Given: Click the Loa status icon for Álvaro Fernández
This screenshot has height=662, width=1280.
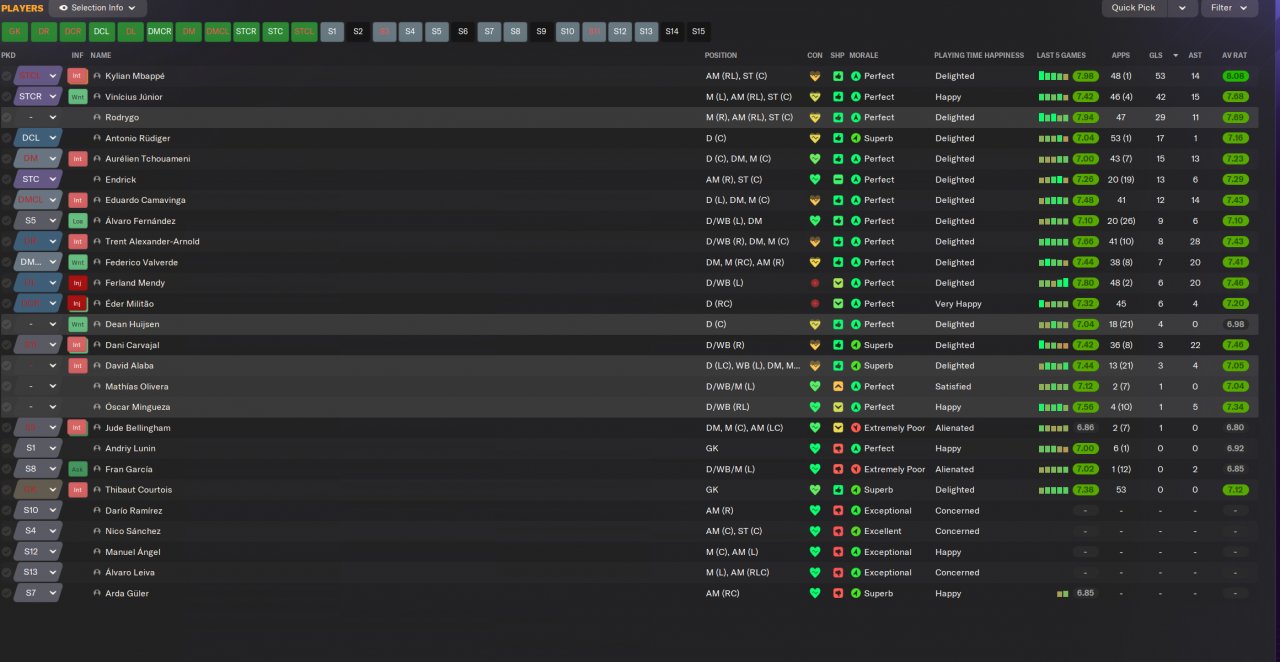Looking at the screenshot, I should pos(77,221).
